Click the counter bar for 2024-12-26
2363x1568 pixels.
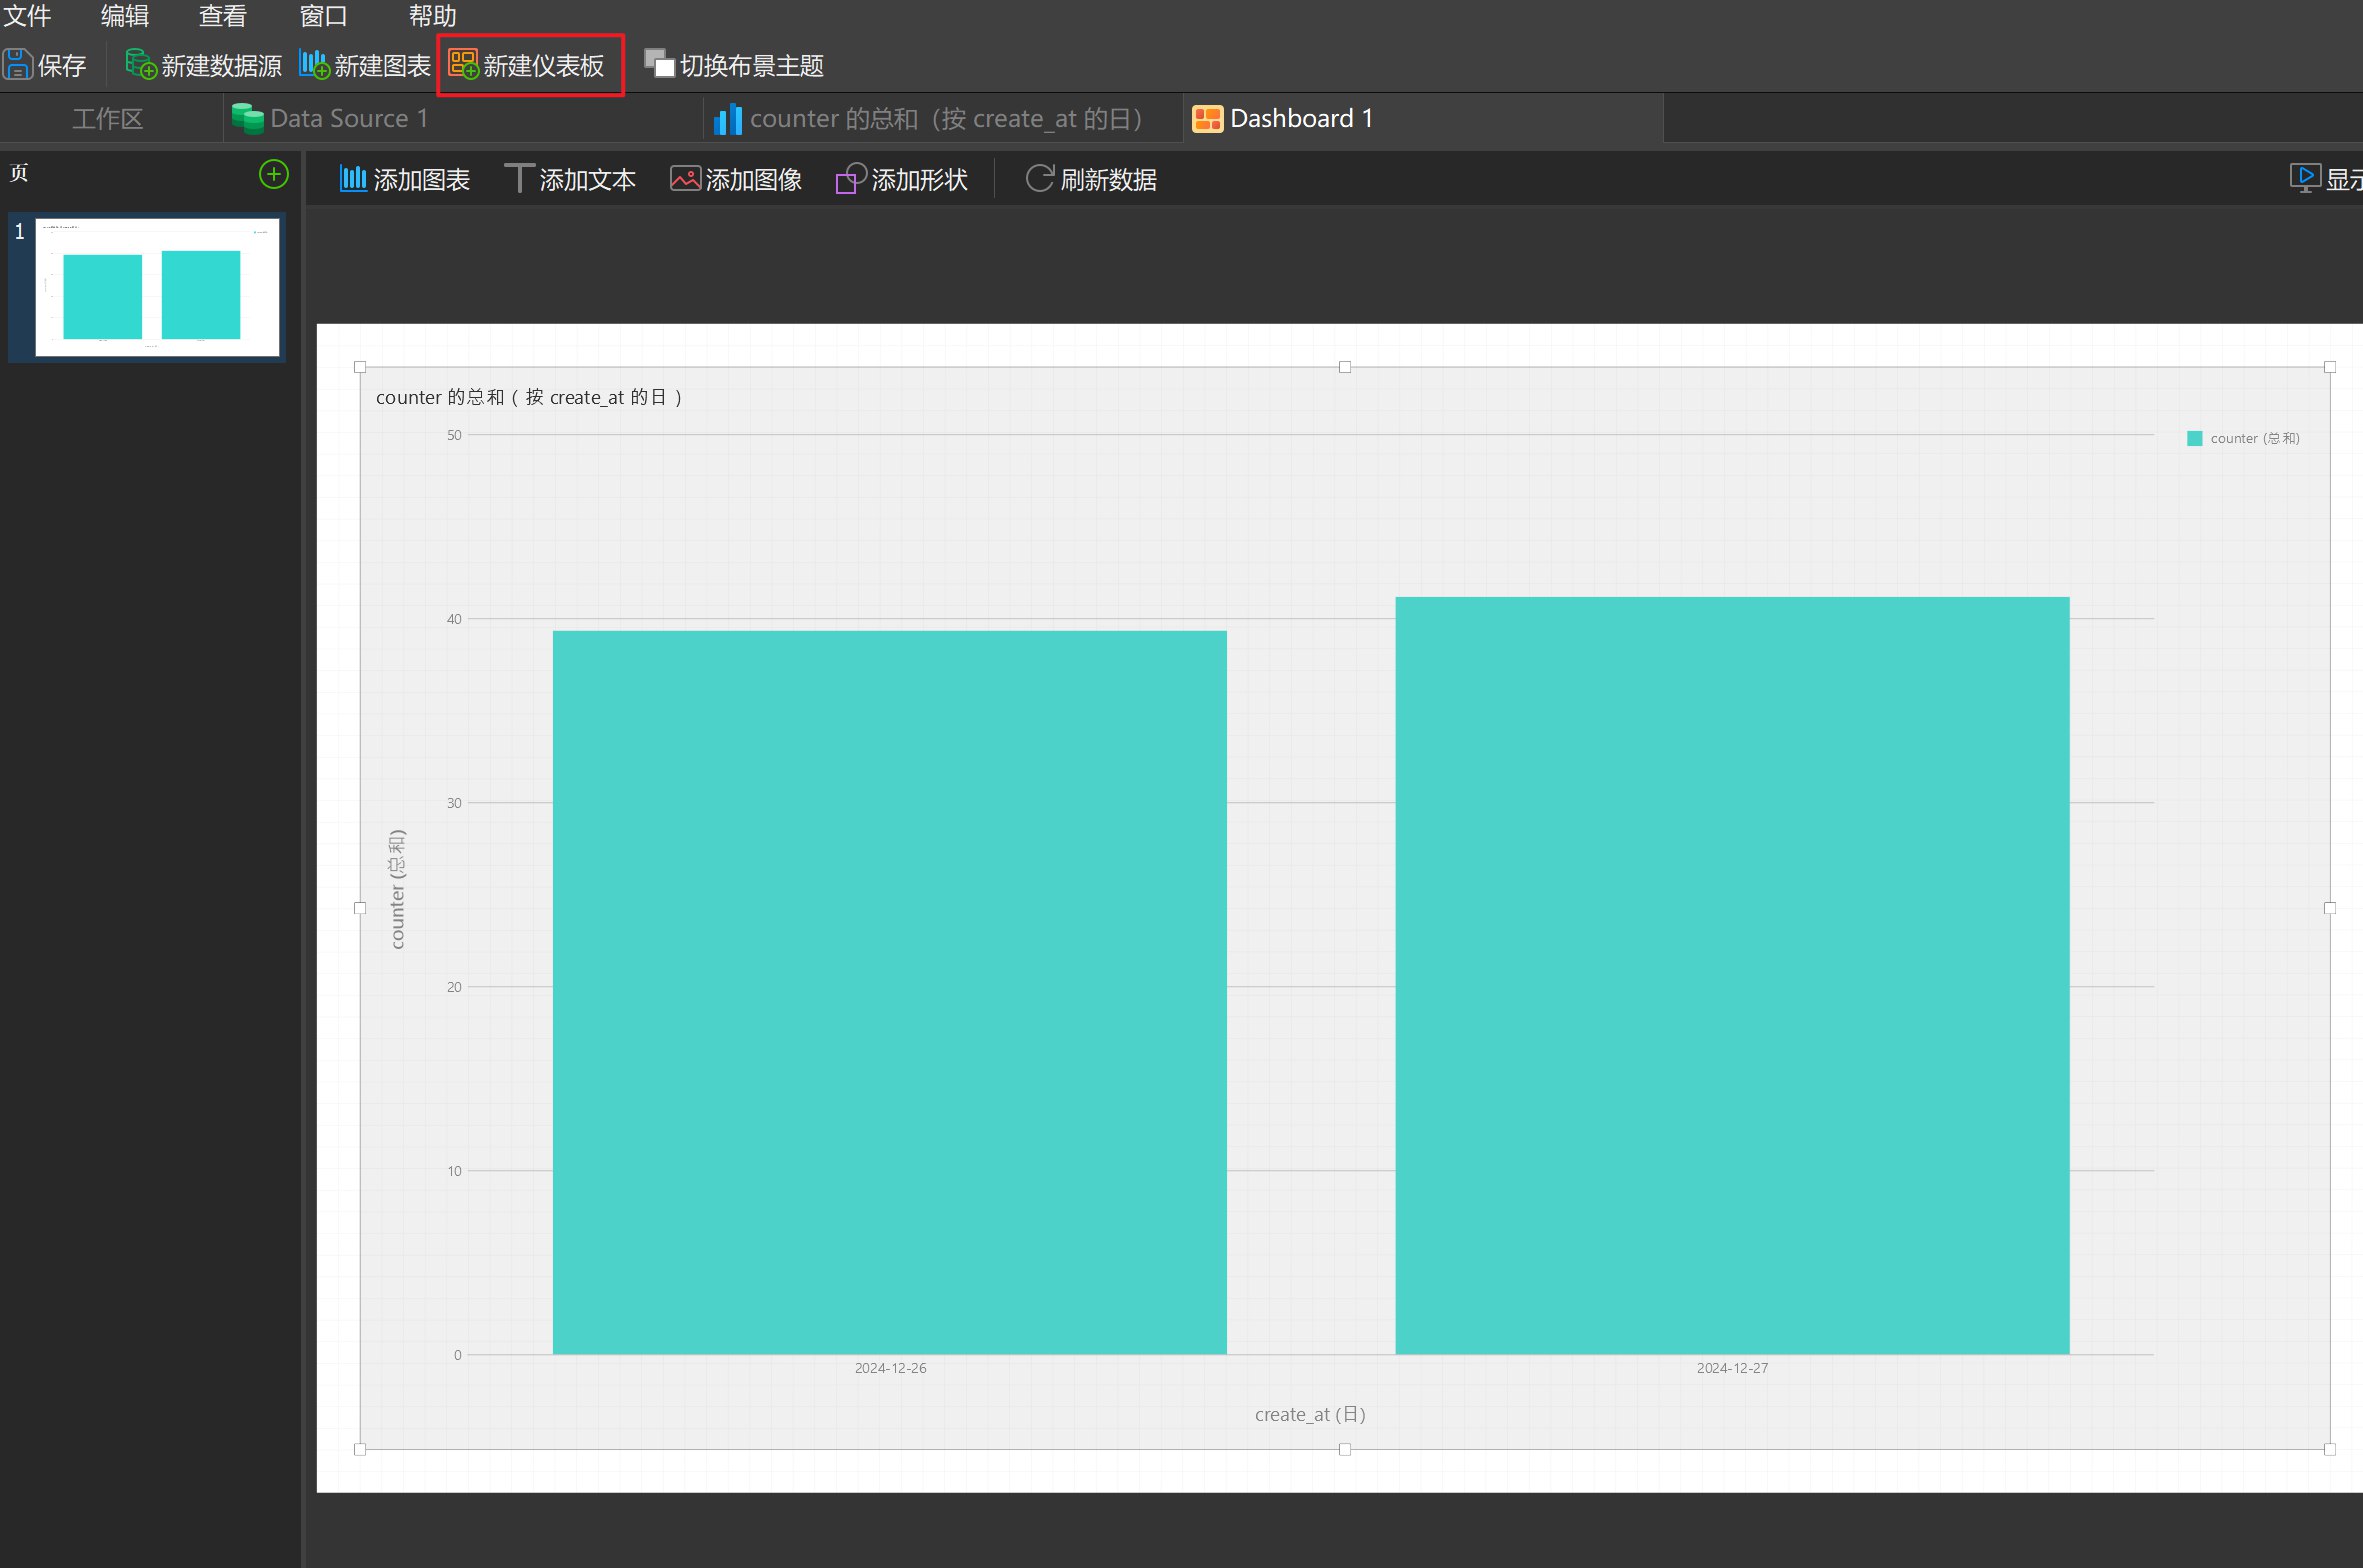coord(892,989)
